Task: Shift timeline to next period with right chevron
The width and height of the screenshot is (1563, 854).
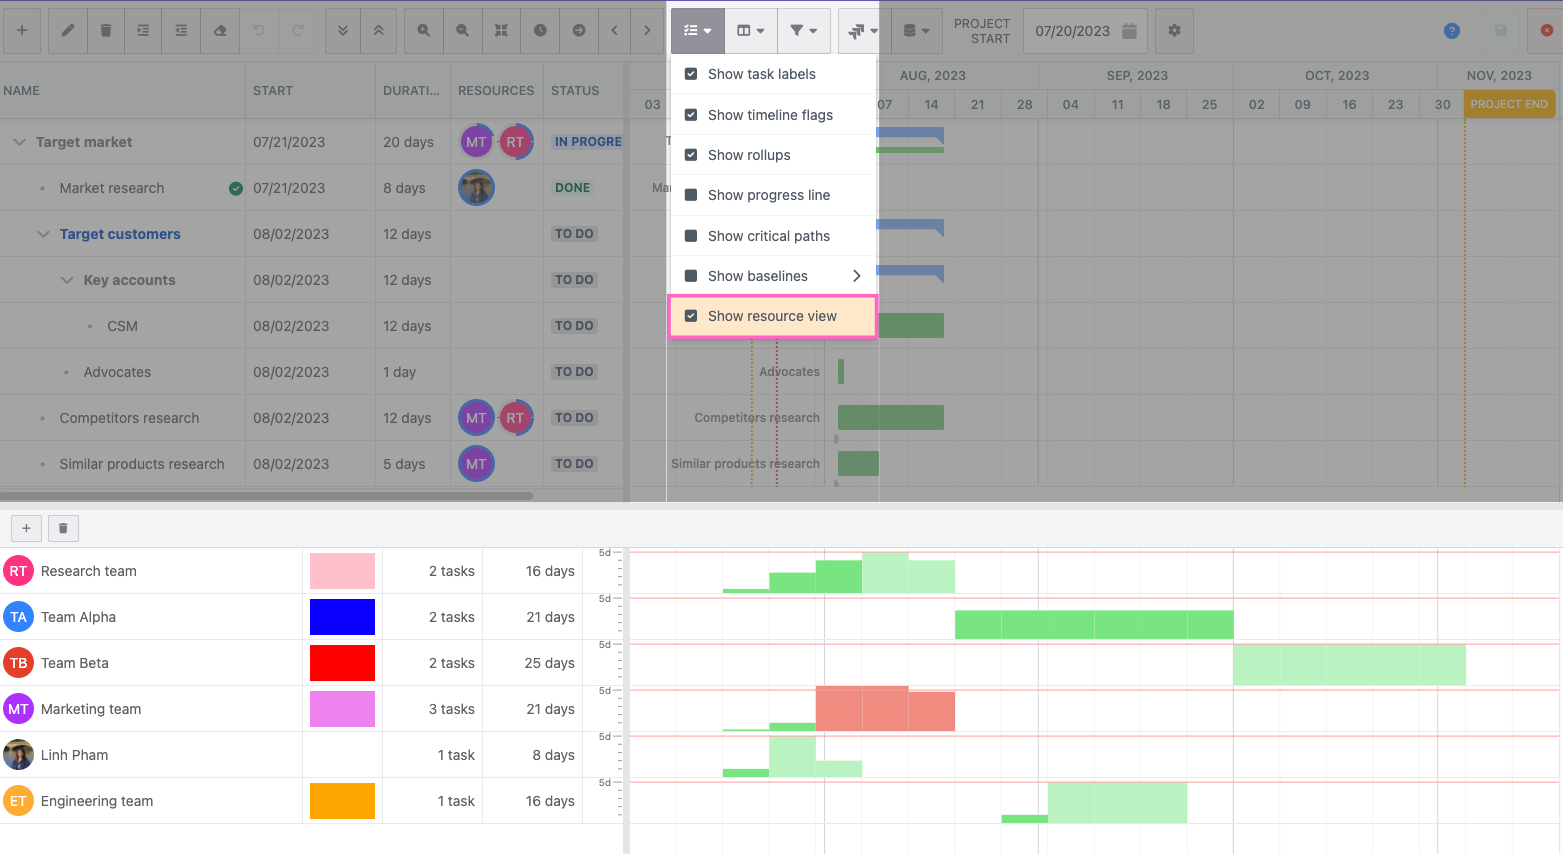Action: click(648, 31)
